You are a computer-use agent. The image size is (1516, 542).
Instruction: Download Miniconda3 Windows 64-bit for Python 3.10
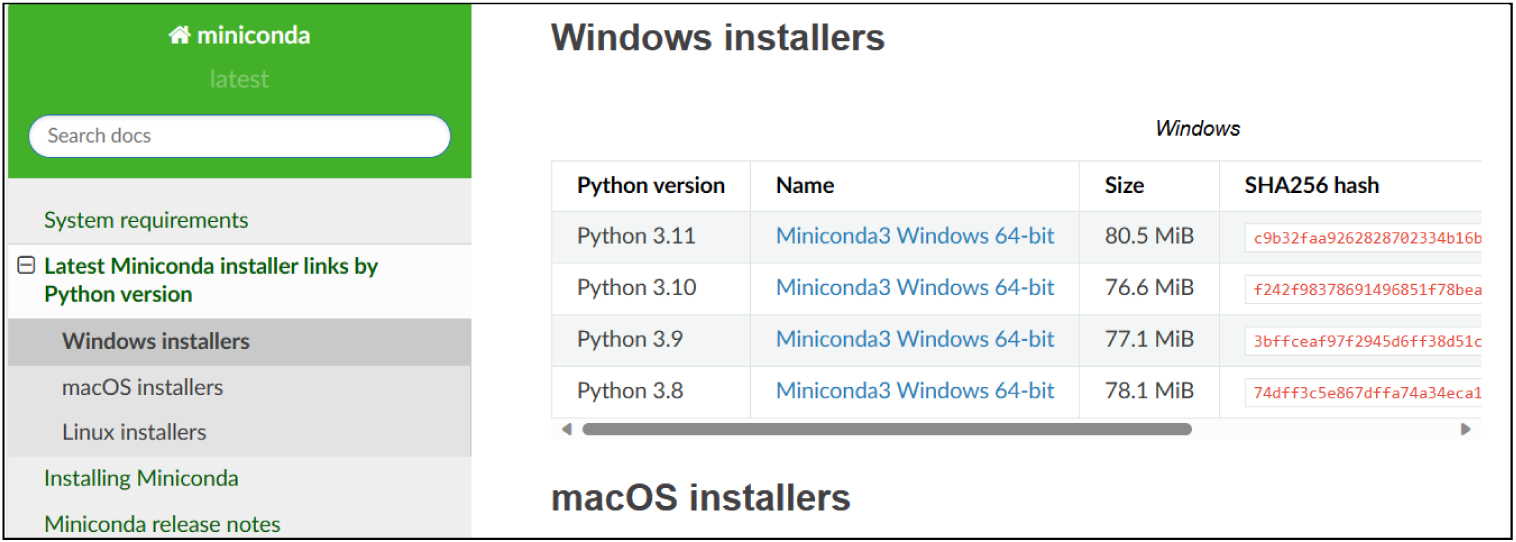[915, 288]
